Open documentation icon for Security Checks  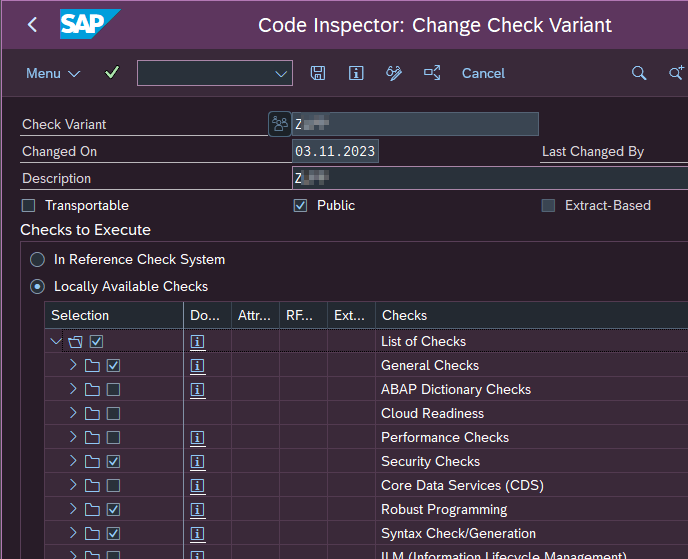point(197,461)
